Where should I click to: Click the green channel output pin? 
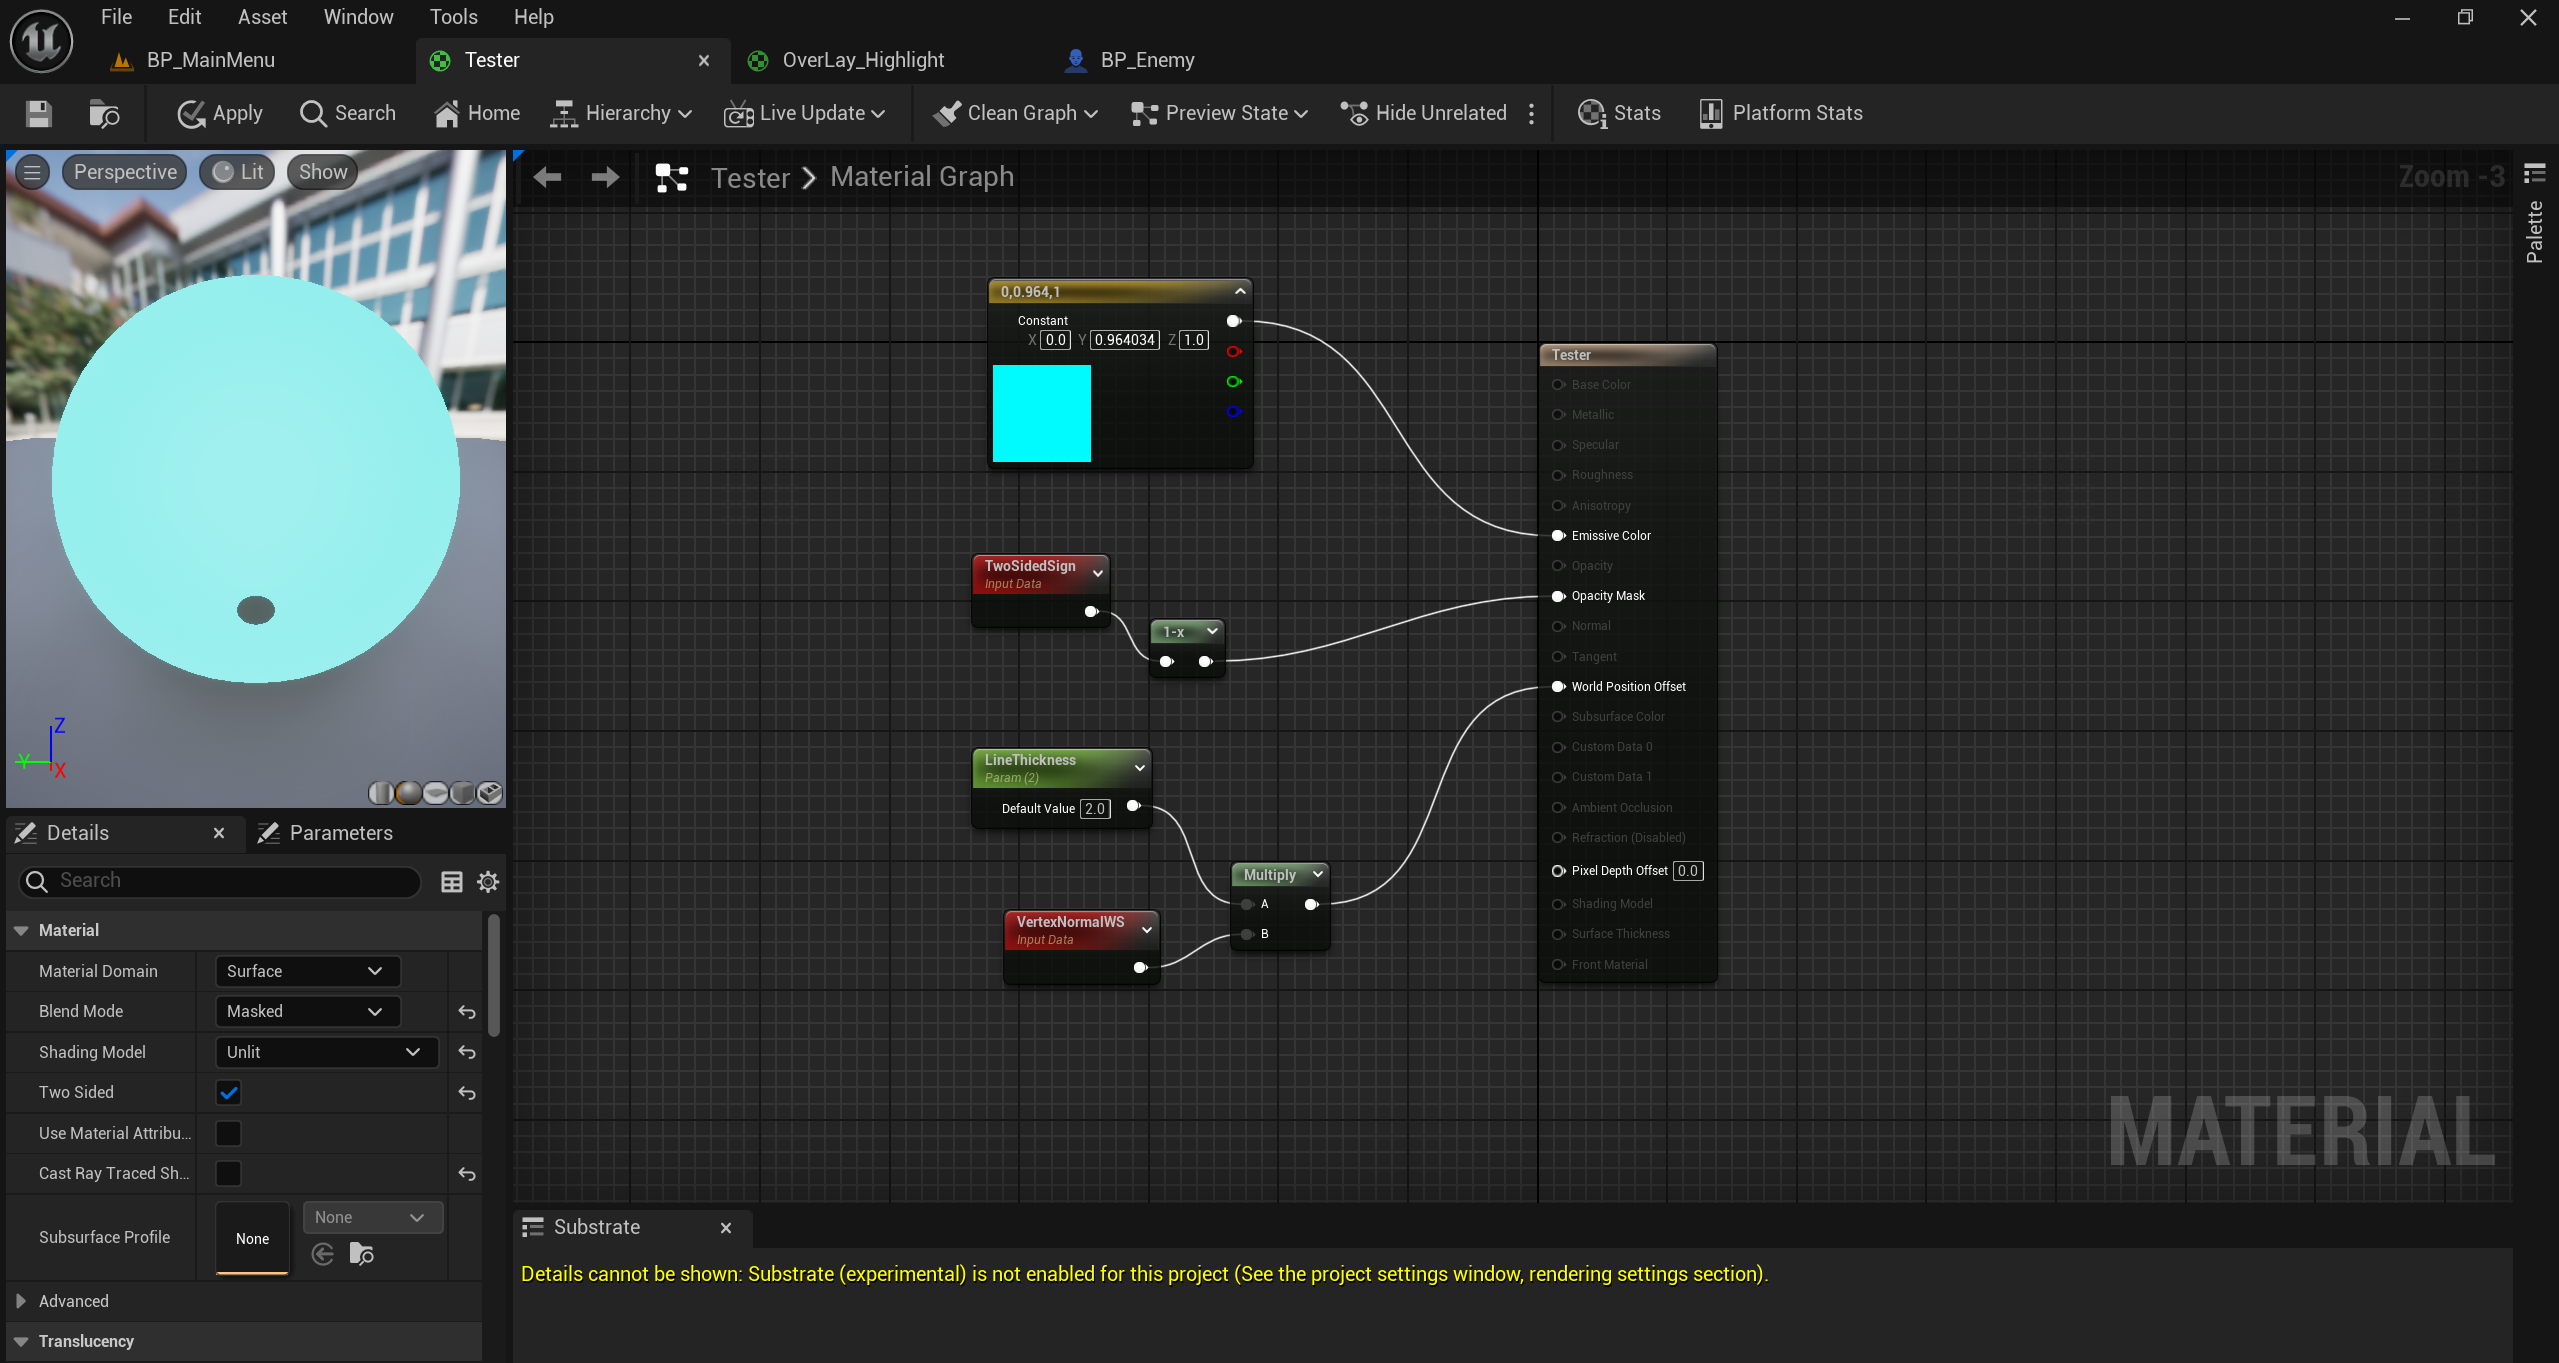pyautogui.click(x=1234, y=381)
